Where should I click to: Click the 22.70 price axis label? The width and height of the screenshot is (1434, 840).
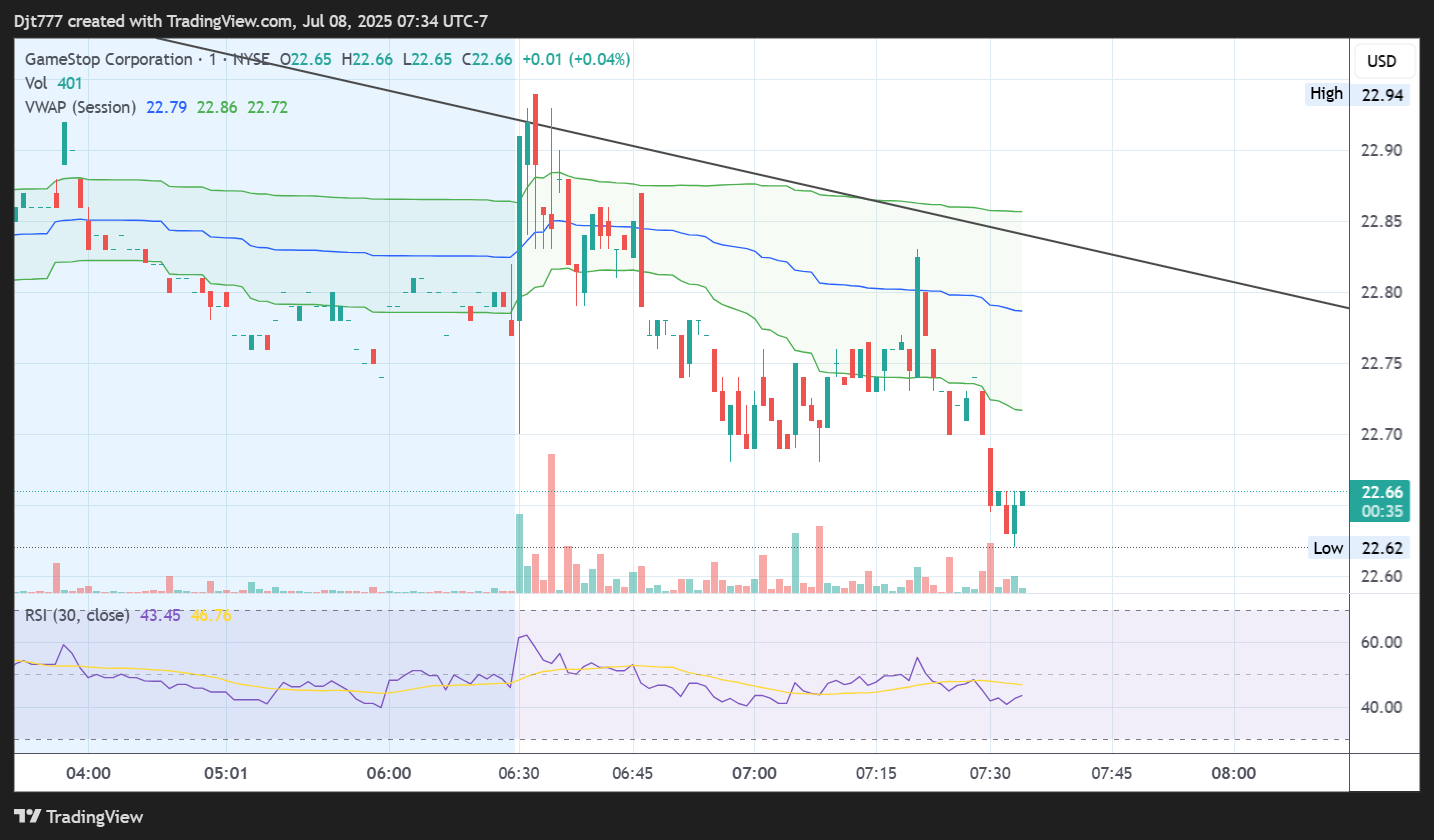pyautogui.click(x=1381, y=435)
